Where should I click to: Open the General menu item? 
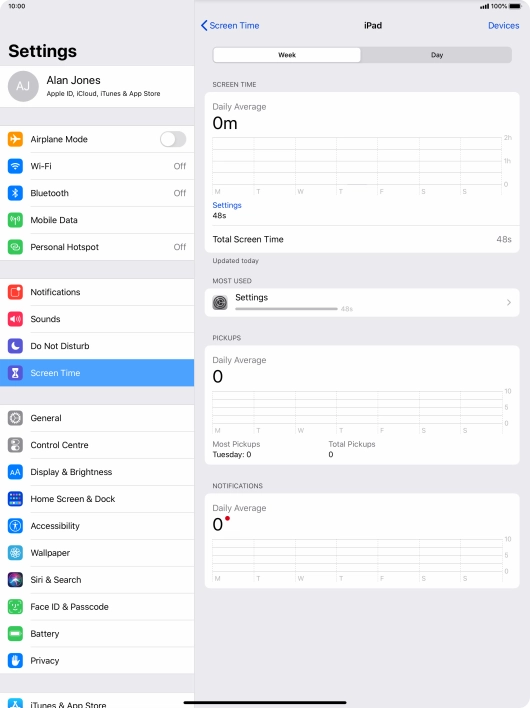pos(97,418)
